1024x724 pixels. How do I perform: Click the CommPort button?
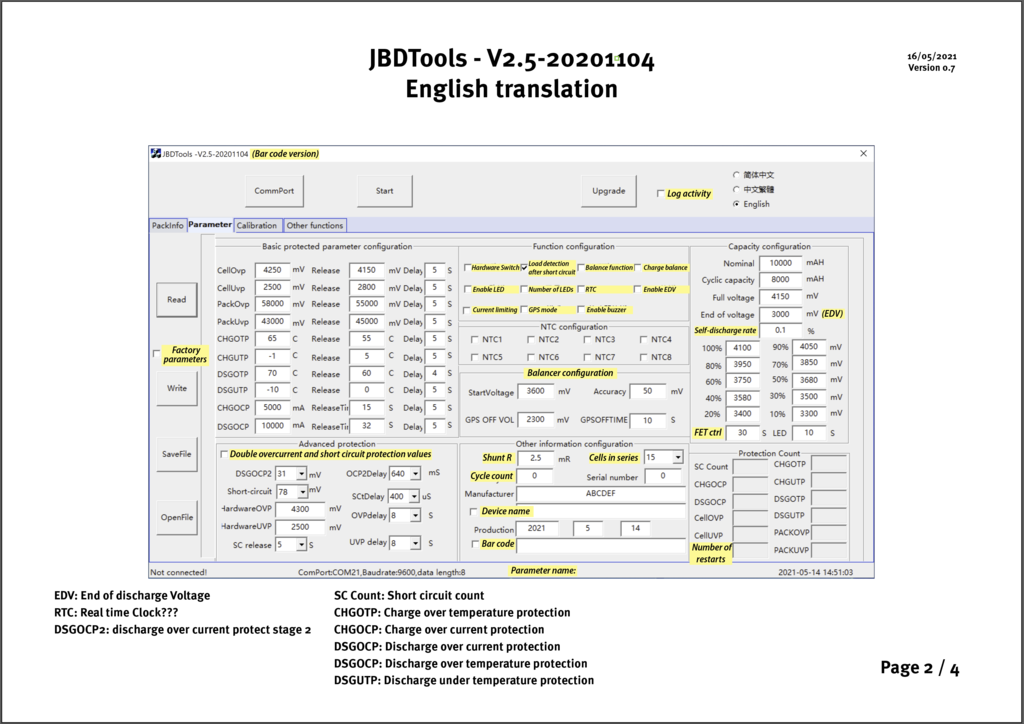point(274,191)
